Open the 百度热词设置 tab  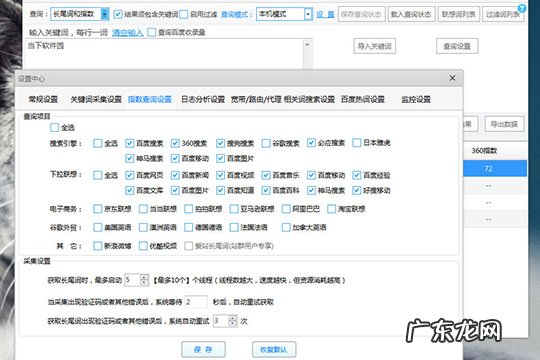tap(363, 99)
